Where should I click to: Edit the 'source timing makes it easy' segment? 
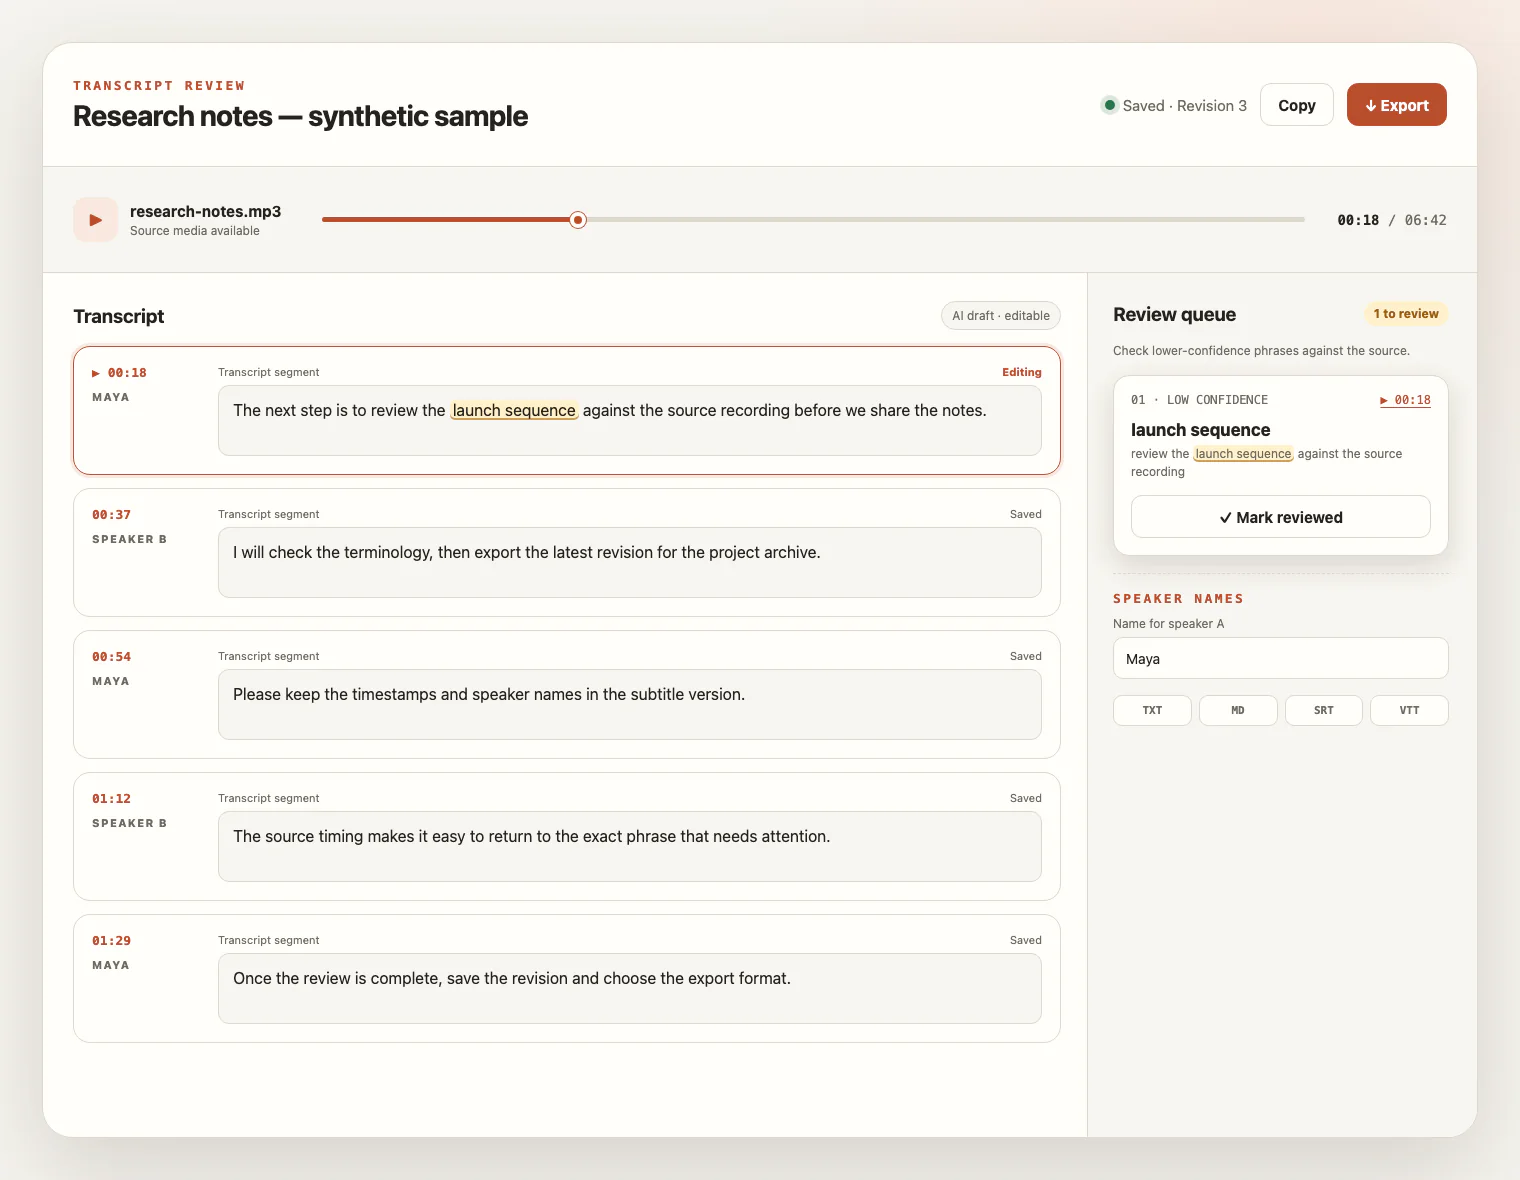click(x=630, y=846)
